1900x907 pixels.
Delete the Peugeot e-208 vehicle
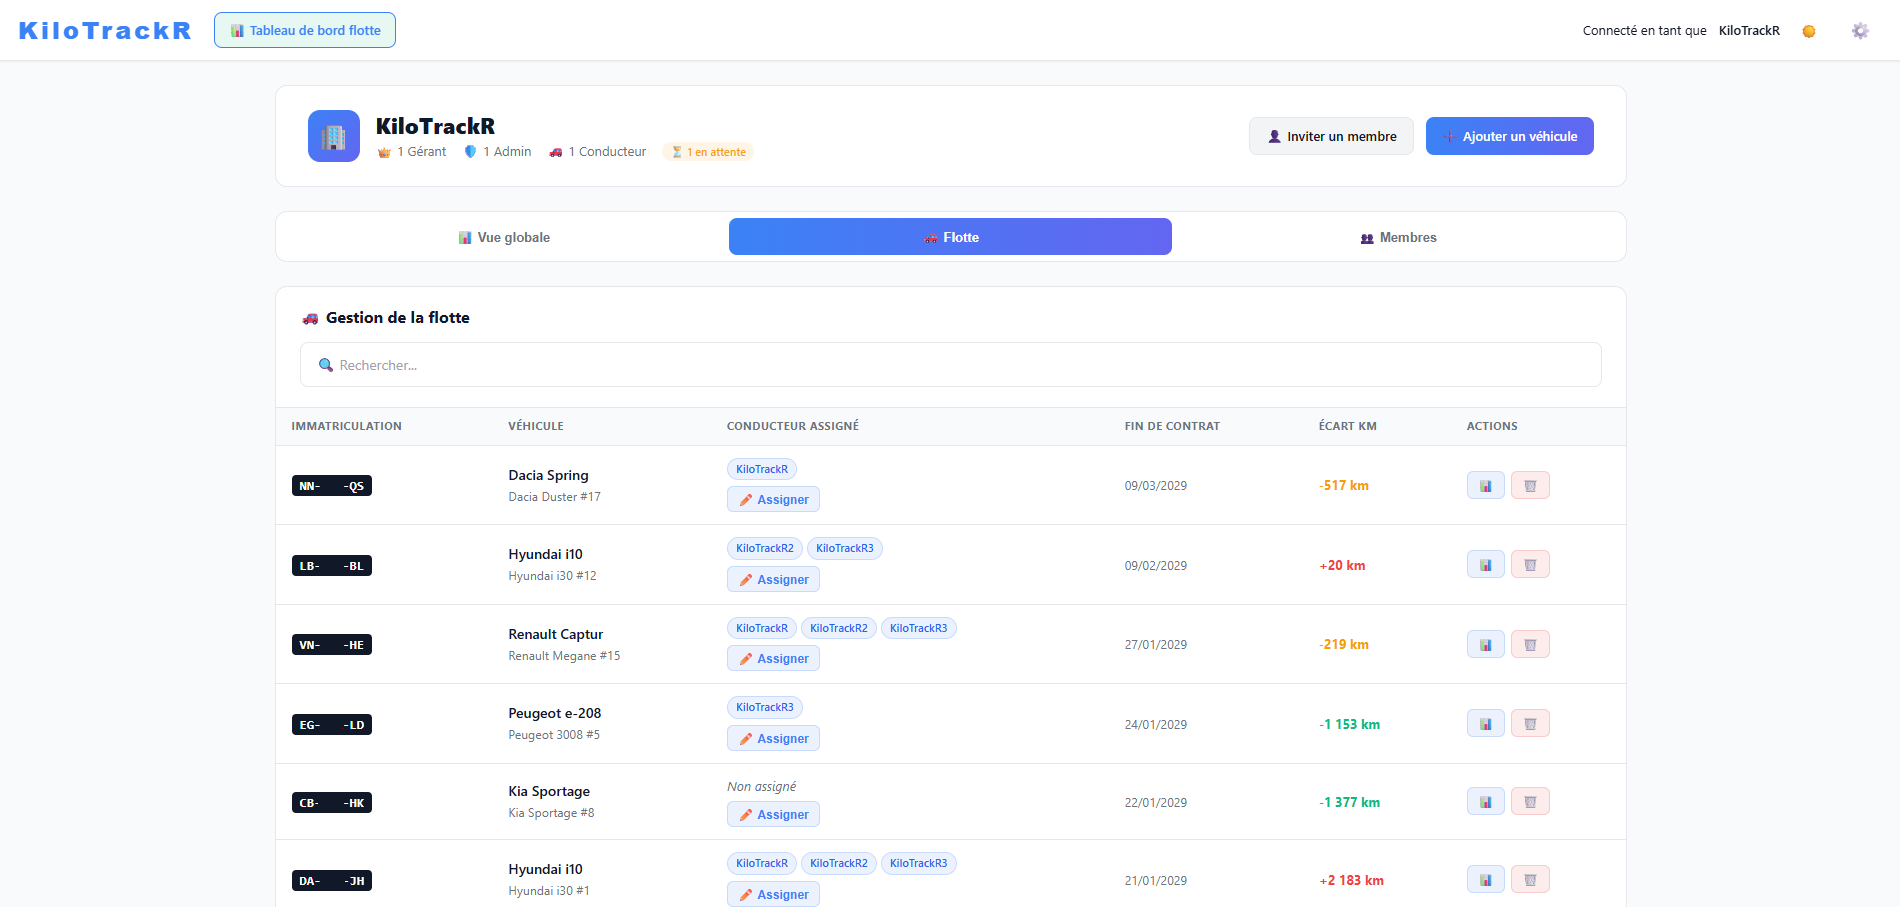pos(1530,723)
